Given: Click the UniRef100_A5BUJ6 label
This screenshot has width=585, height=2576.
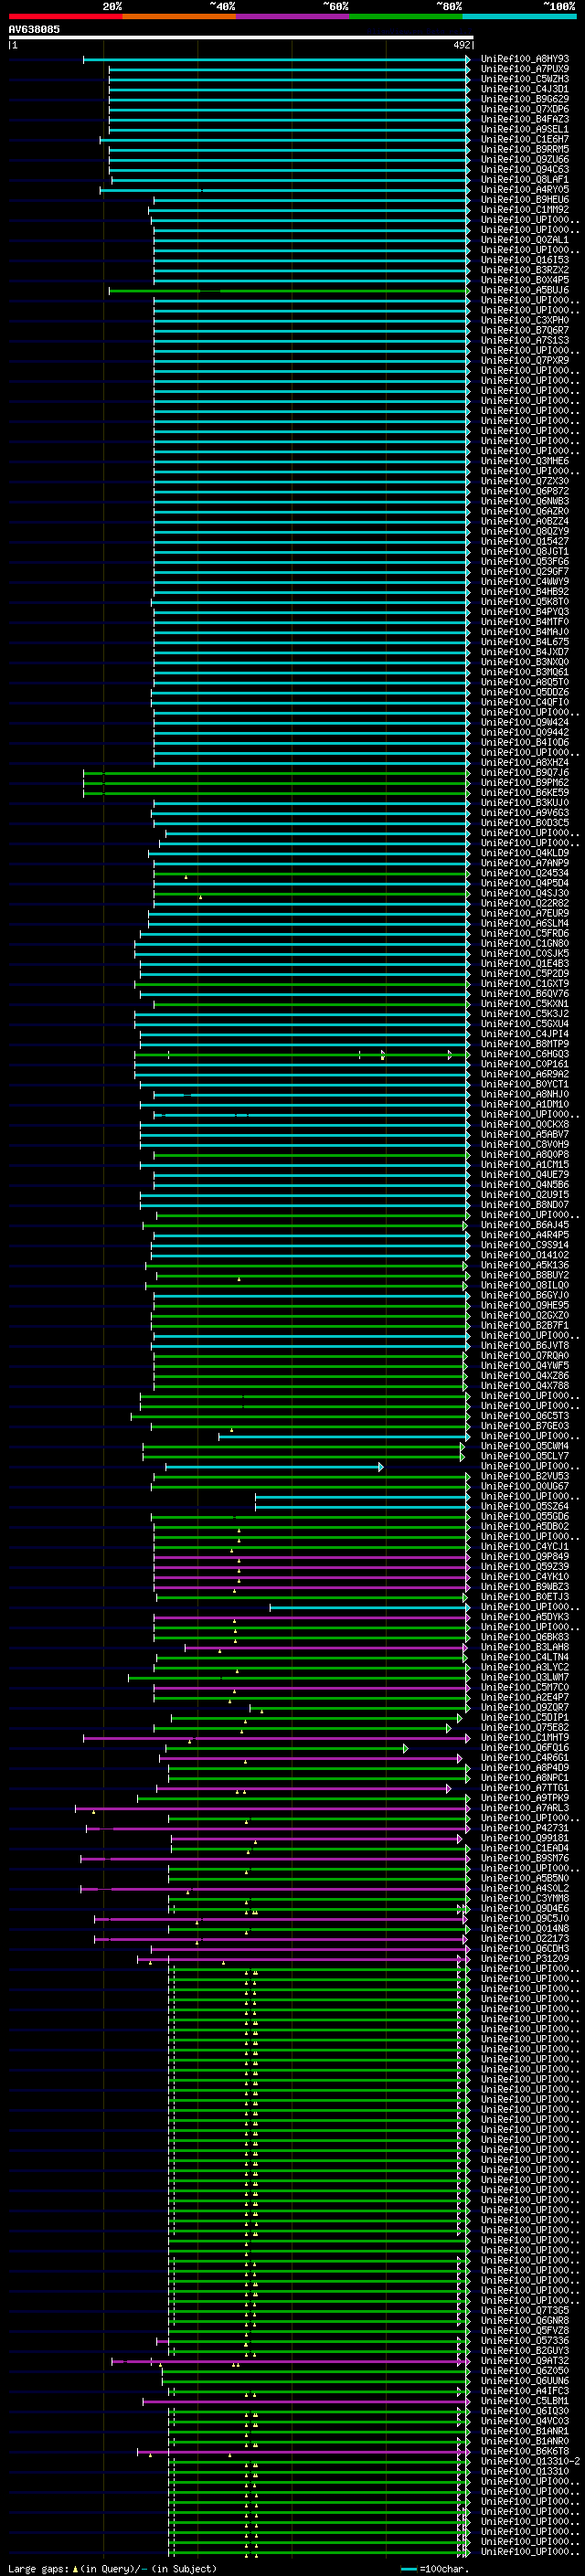Looking at the screenshot, I should click(525, 290).
